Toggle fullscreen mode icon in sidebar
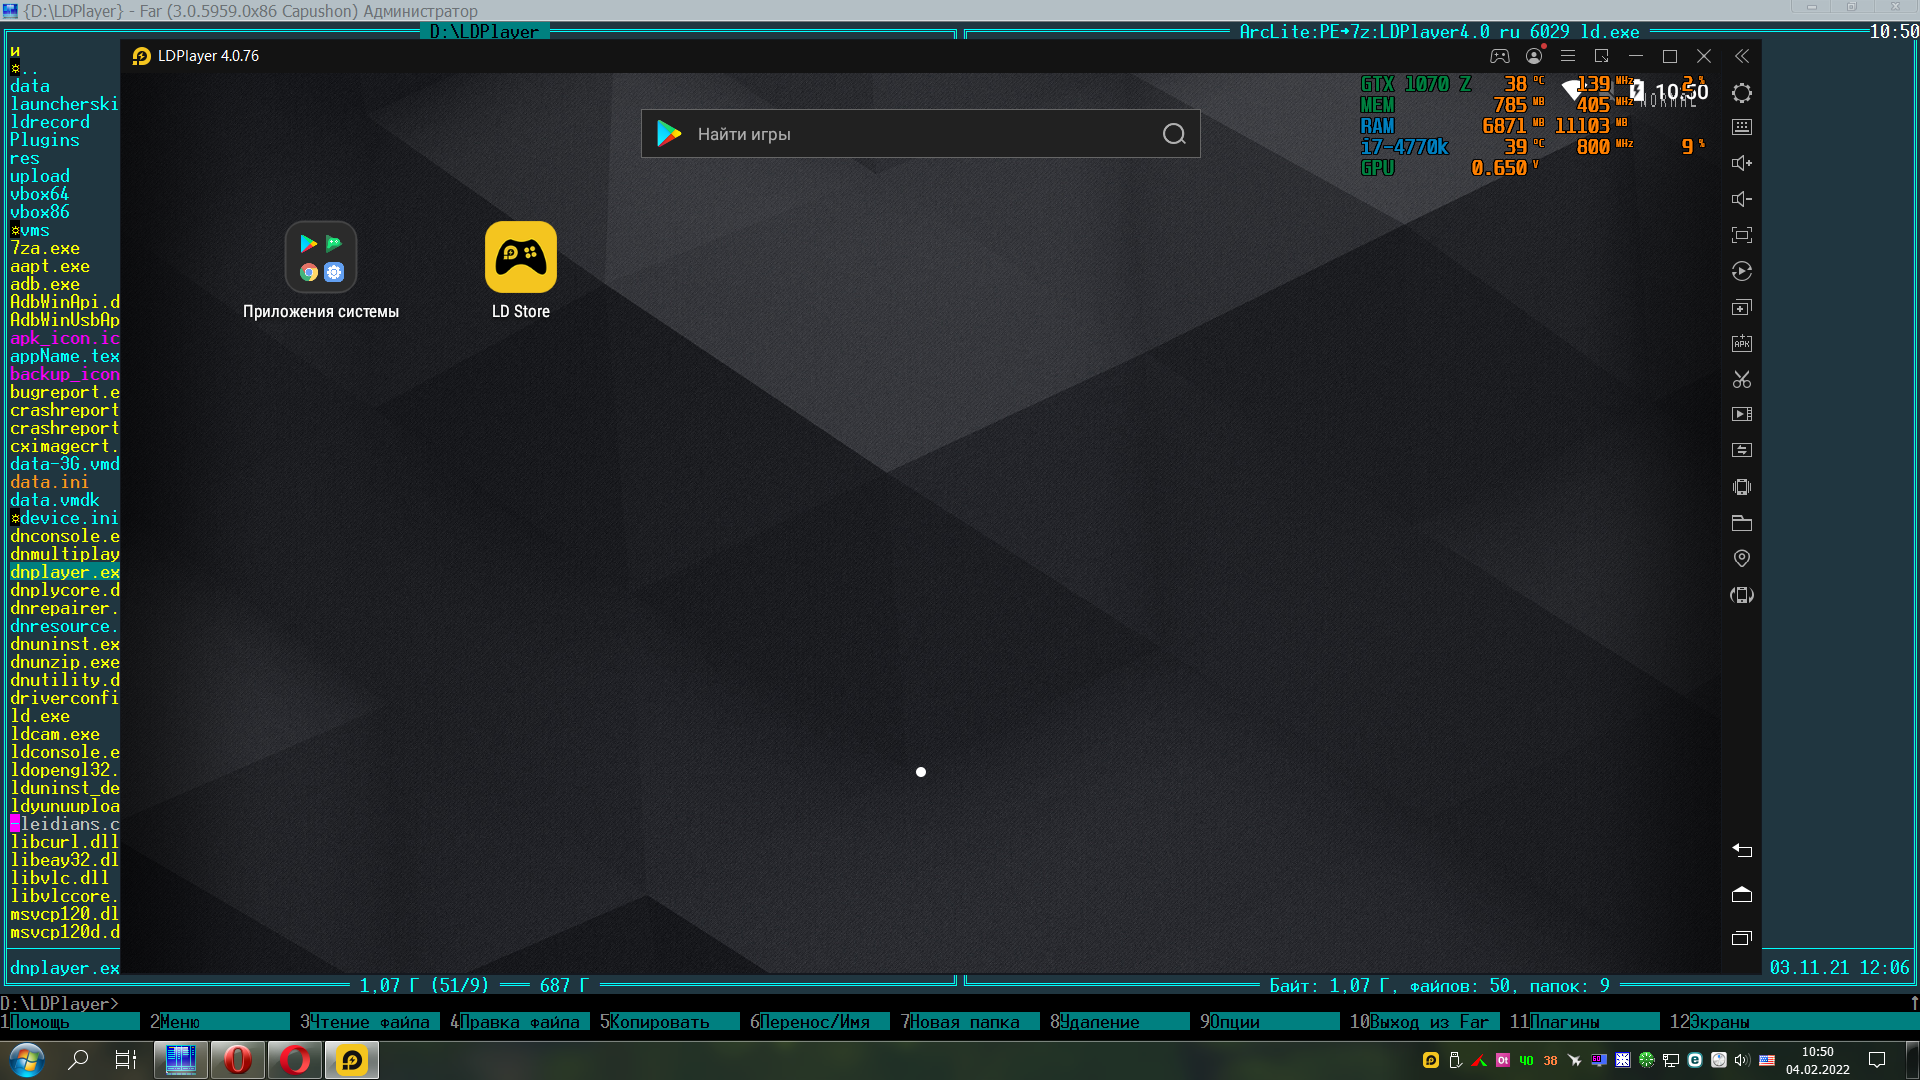 tap(1741, 235)
